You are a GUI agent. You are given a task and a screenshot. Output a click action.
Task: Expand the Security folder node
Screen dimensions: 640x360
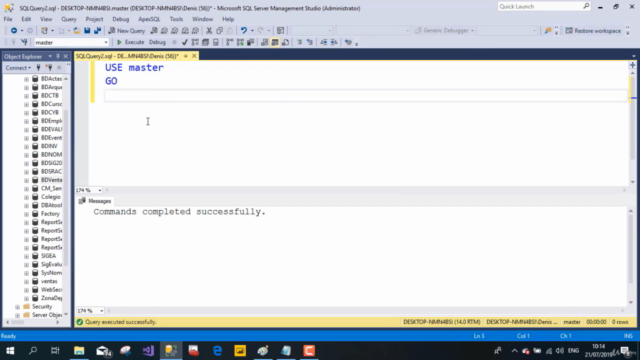coord(18,307)
